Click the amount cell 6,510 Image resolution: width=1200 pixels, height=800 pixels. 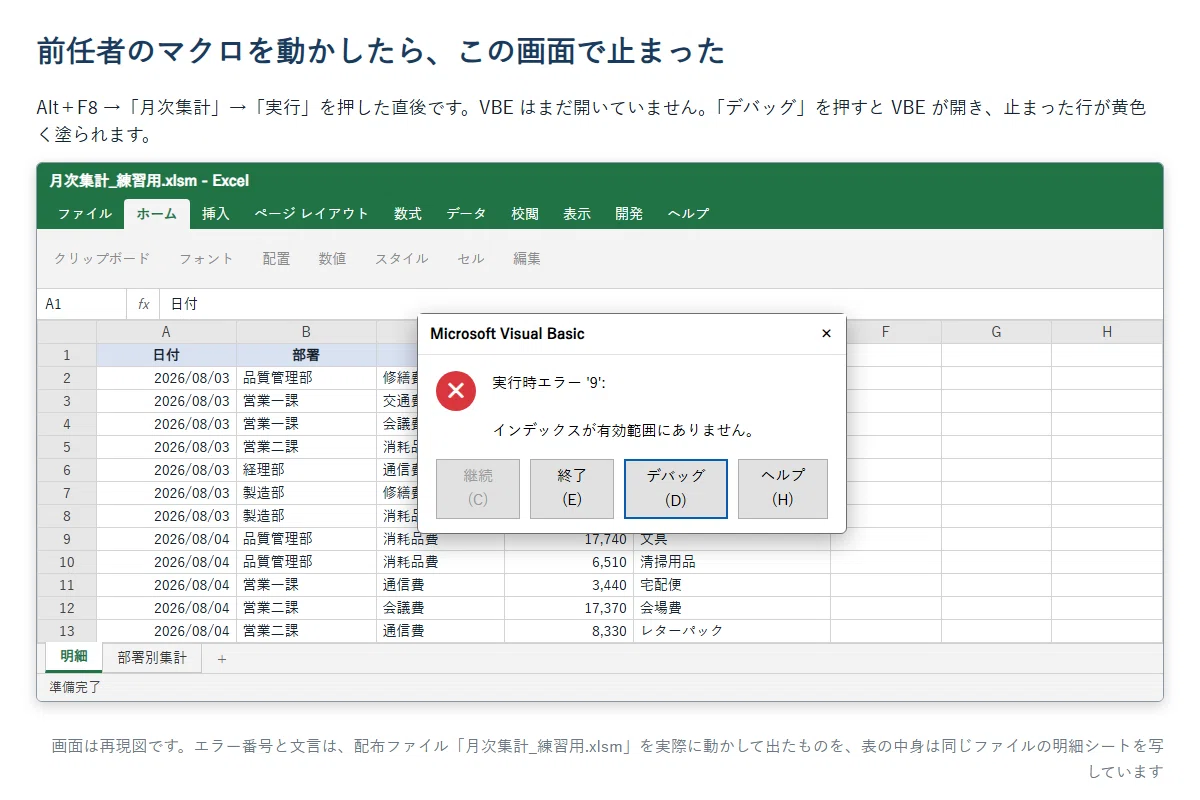pos(569,562)
